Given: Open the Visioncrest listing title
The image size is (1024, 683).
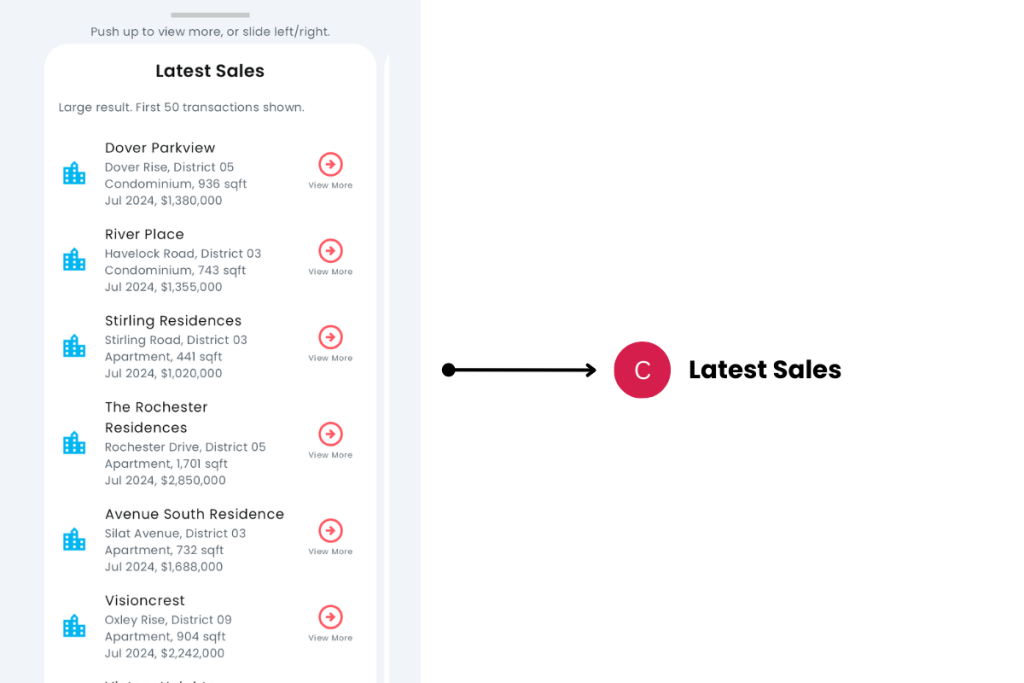Looking at the screenshot, I should coord(145,601).
